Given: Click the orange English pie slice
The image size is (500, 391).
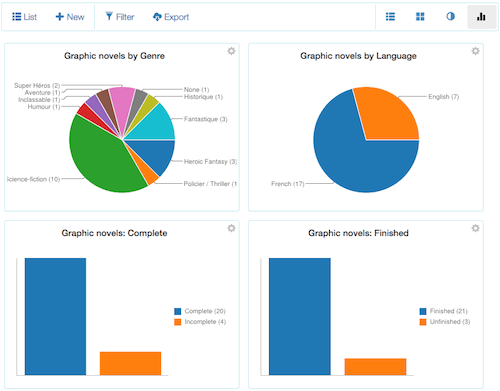Looking at the screenshot, I should click(x=388, y=112).
